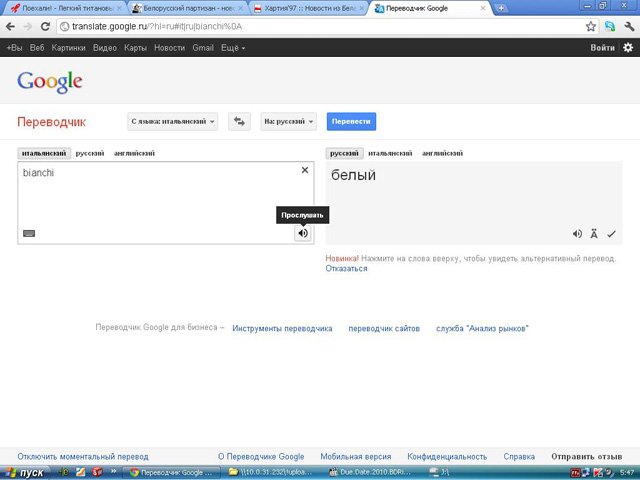Image resolution: width=640 pixels, height=480 pixels.
Task: Open the 'Справка' footer link
Action: [x=519, y=456]
